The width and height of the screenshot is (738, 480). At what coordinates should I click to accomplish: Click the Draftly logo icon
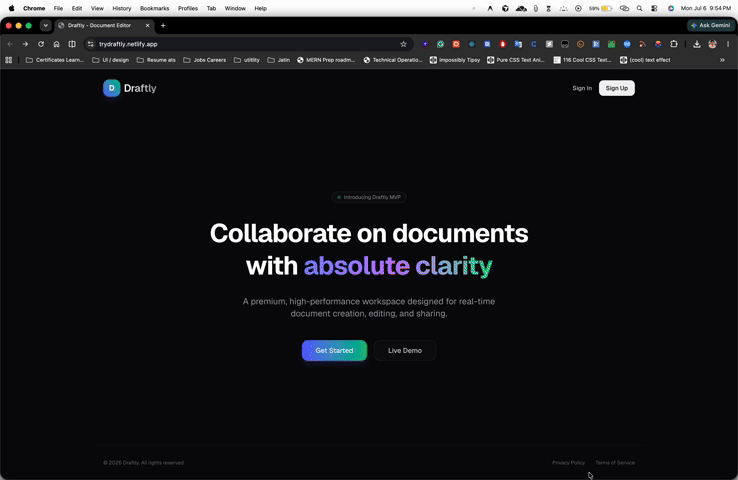click(112, 88)
